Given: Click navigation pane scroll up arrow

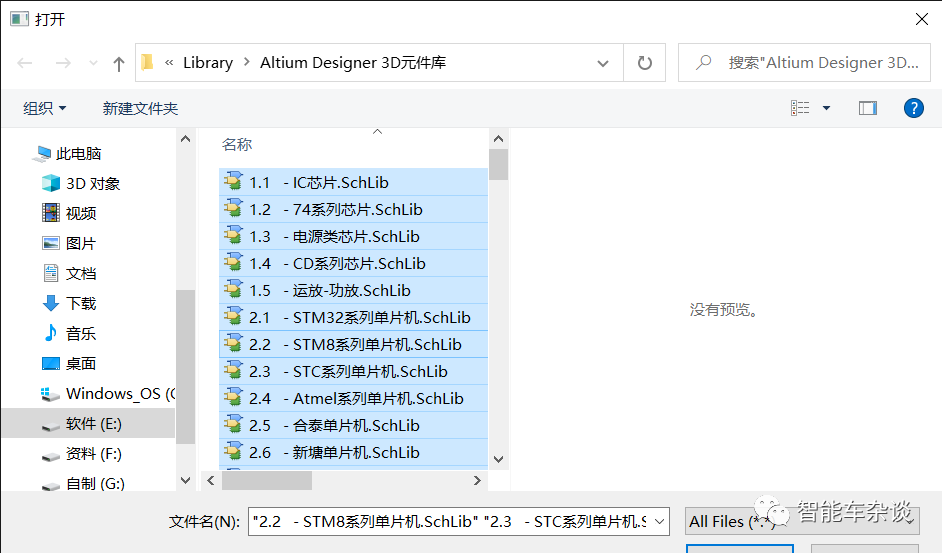Looking at the screenshot, I should 186,139.
